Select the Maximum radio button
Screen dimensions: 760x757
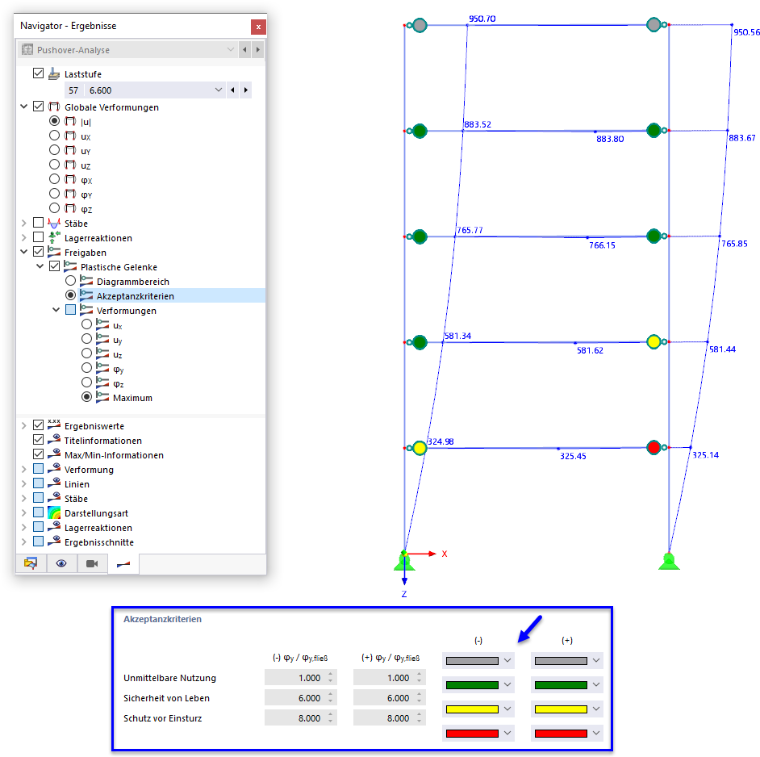click(x=86, y=397)
